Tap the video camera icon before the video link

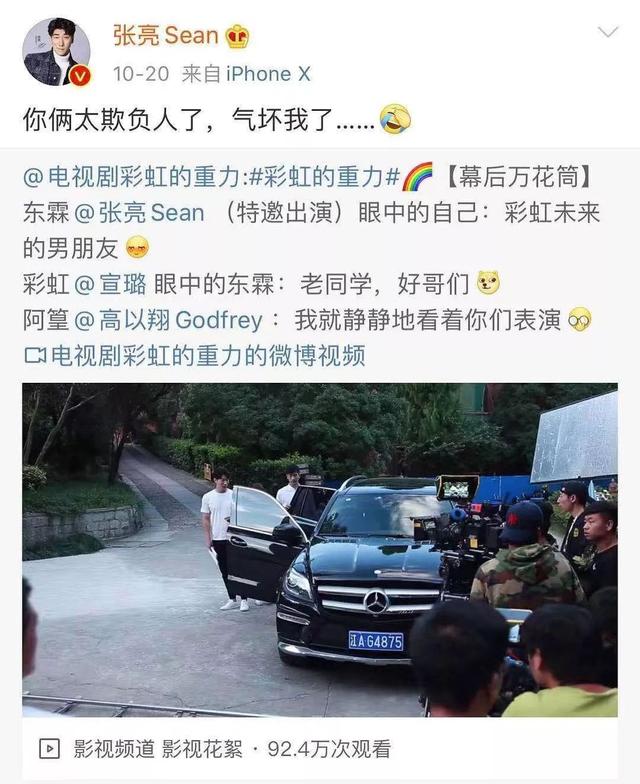click(x=35, y=356)
